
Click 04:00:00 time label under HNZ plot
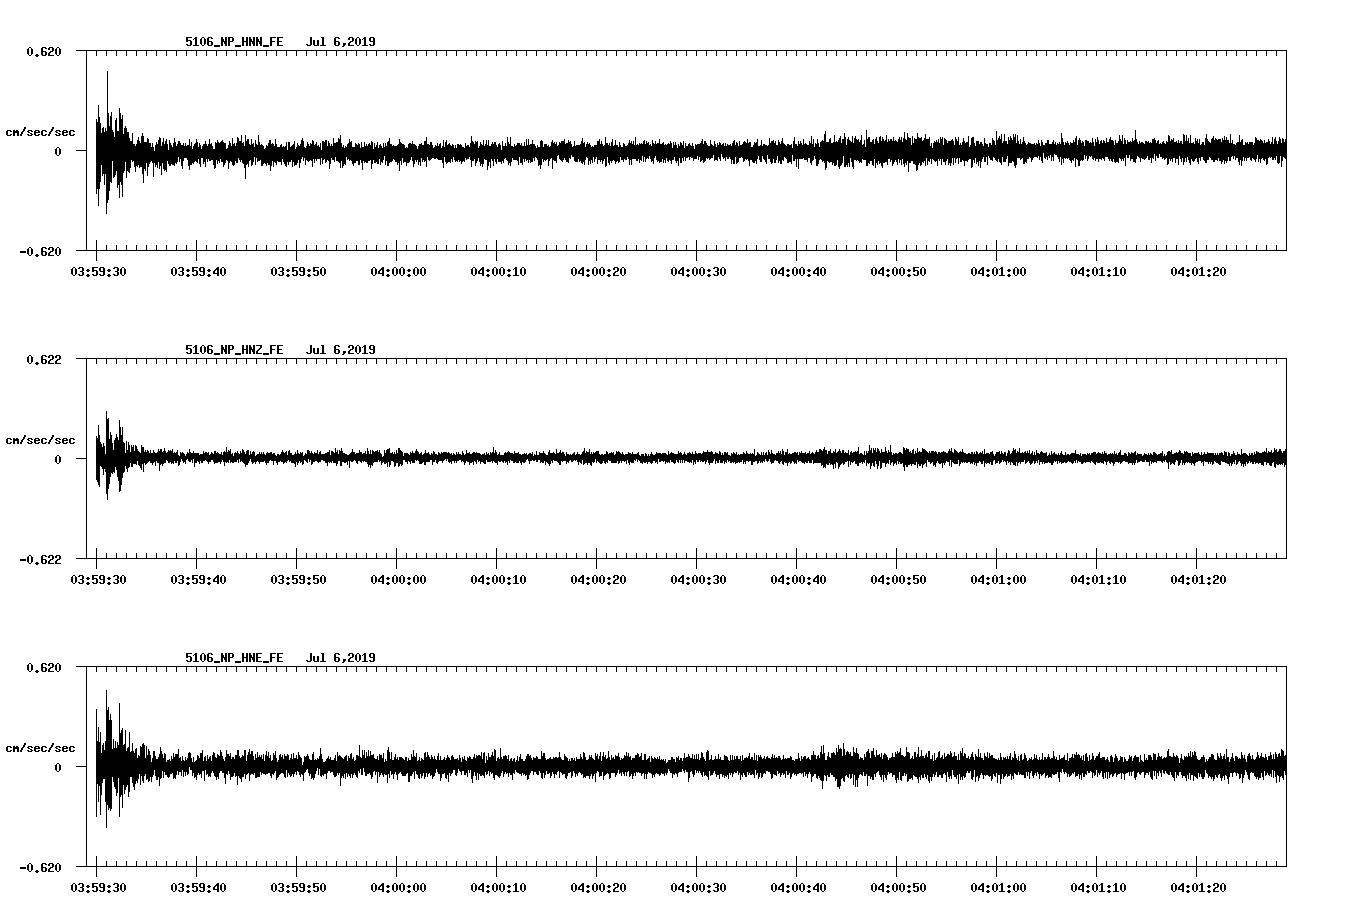(x=398, y=579)
